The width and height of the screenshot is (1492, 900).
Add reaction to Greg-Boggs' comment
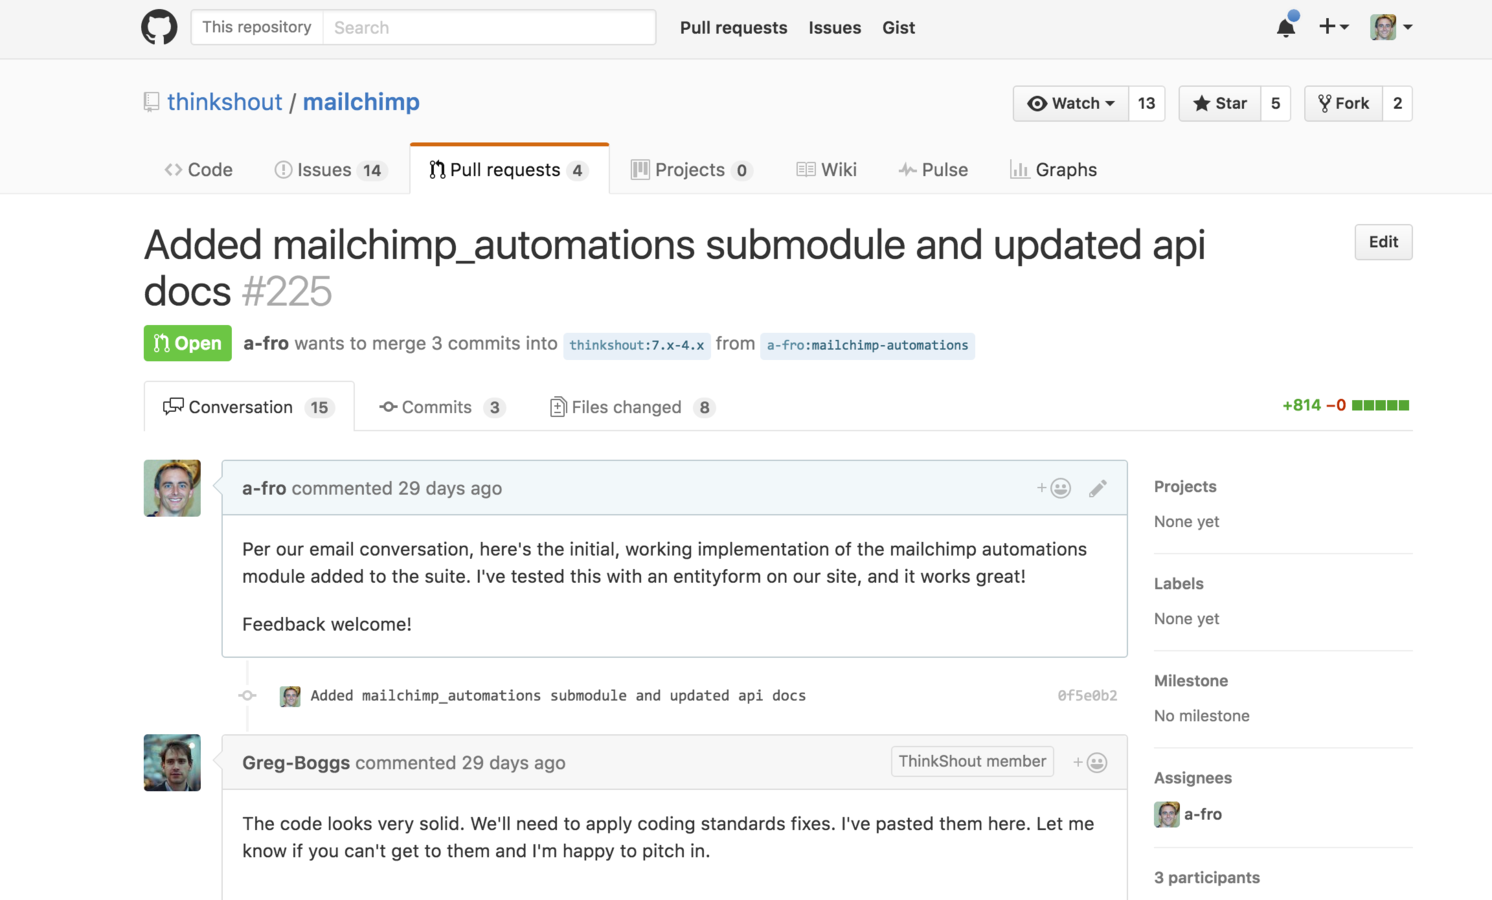tap(1090, 763)
